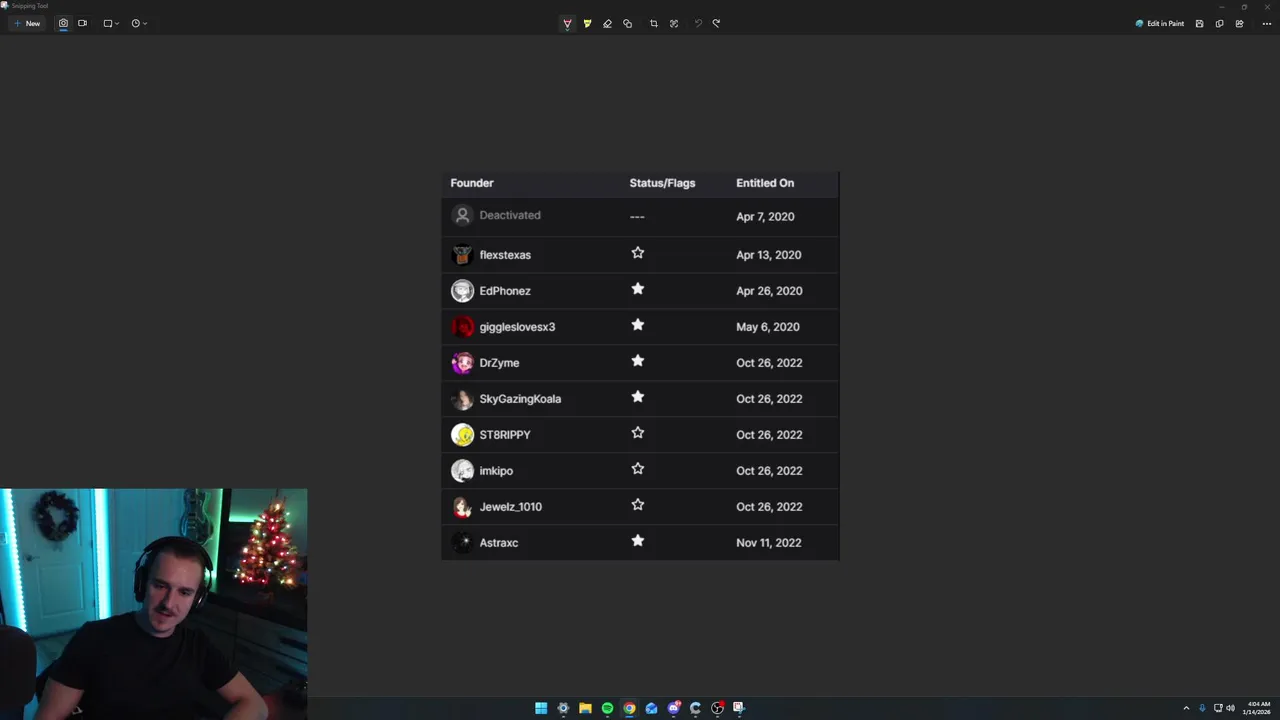Start a new snip with New button
Image resolution: width=1280 pixels, height=720 pixels.
[27, 23]
